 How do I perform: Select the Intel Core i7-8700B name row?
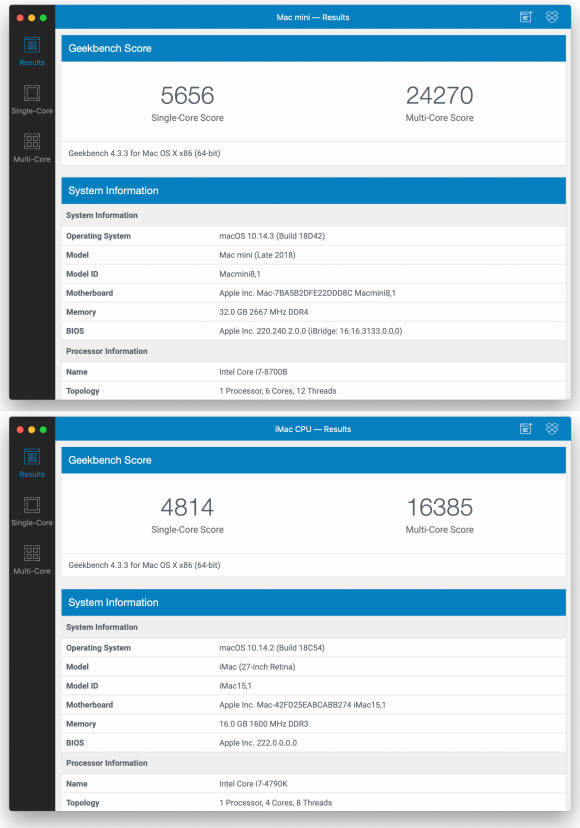[x=313, y=372]
